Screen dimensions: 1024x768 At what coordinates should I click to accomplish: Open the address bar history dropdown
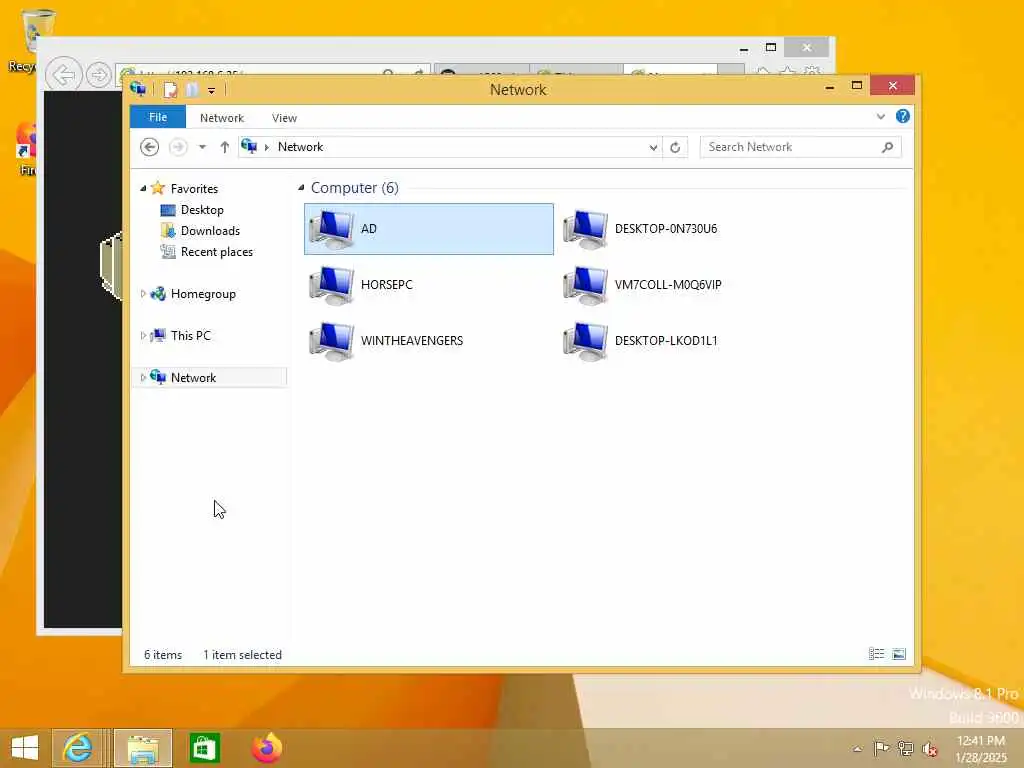point(653,148)
